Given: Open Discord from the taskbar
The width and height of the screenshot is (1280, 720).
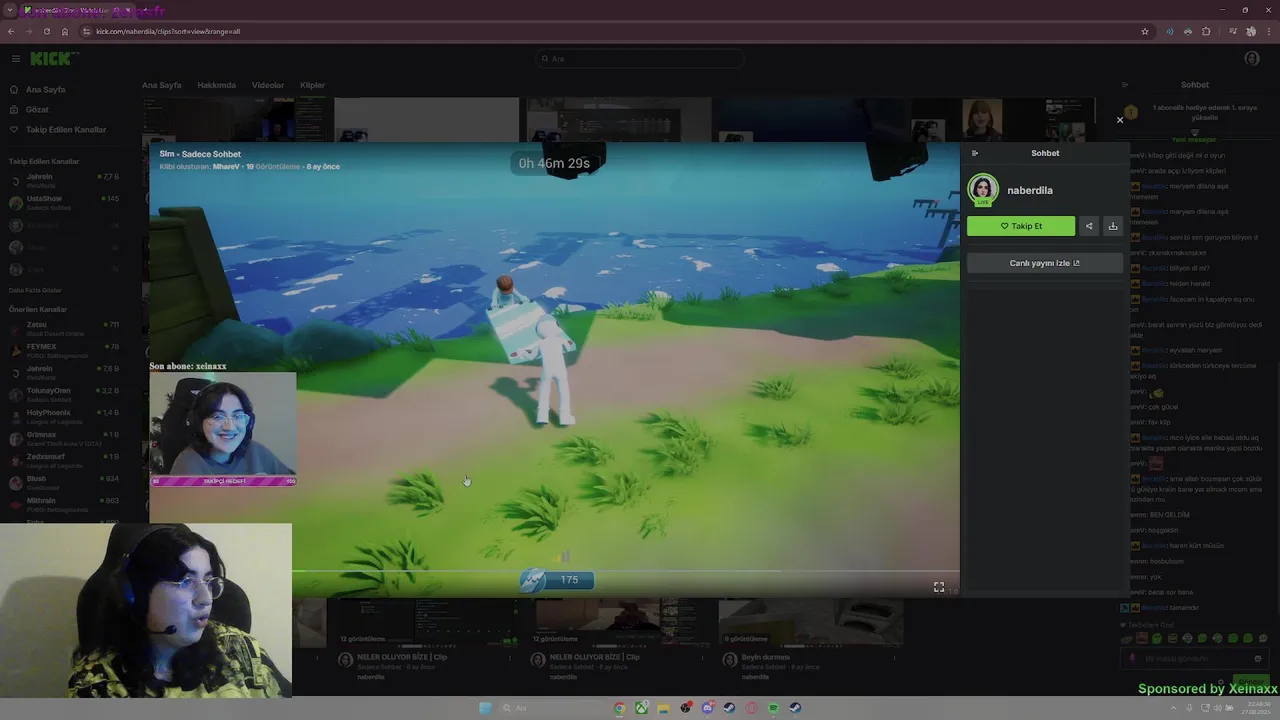Looking at the screenshot, I should [707, 708].
